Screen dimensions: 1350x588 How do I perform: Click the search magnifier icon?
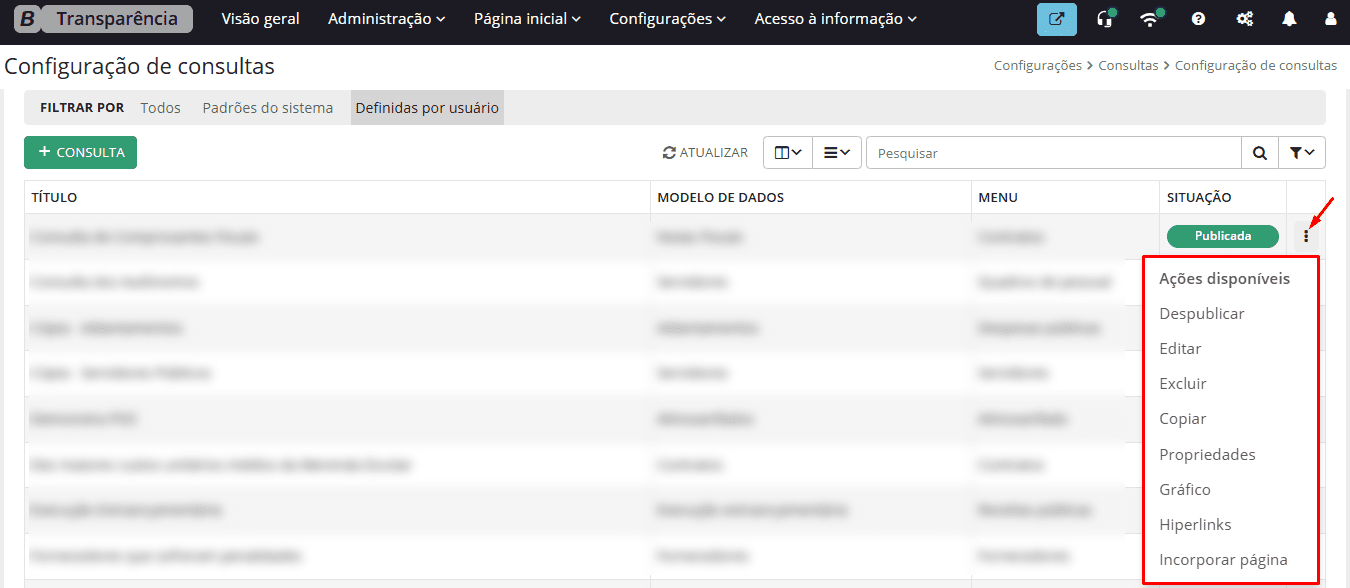(1259, 152)
